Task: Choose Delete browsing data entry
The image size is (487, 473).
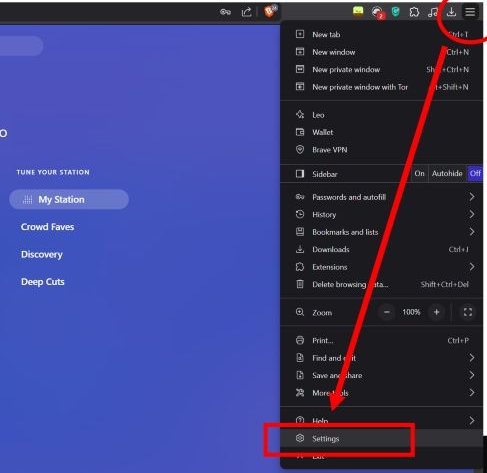Action: tap(381, 284)
